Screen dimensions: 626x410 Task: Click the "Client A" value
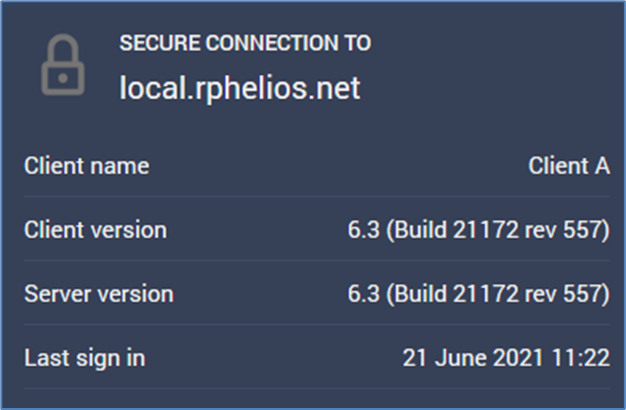(x=569, y=166)
